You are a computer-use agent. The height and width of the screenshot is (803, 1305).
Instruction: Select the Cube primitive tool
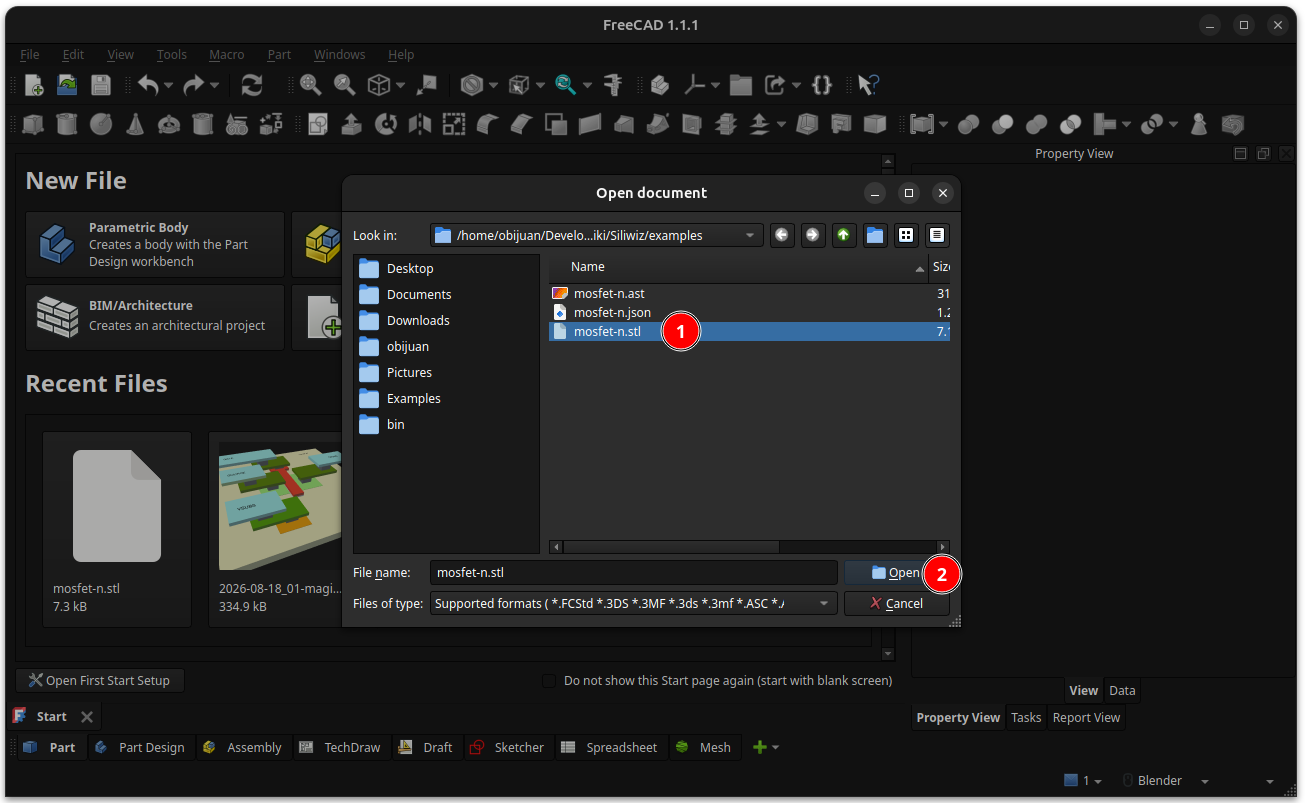coord(34,124)
